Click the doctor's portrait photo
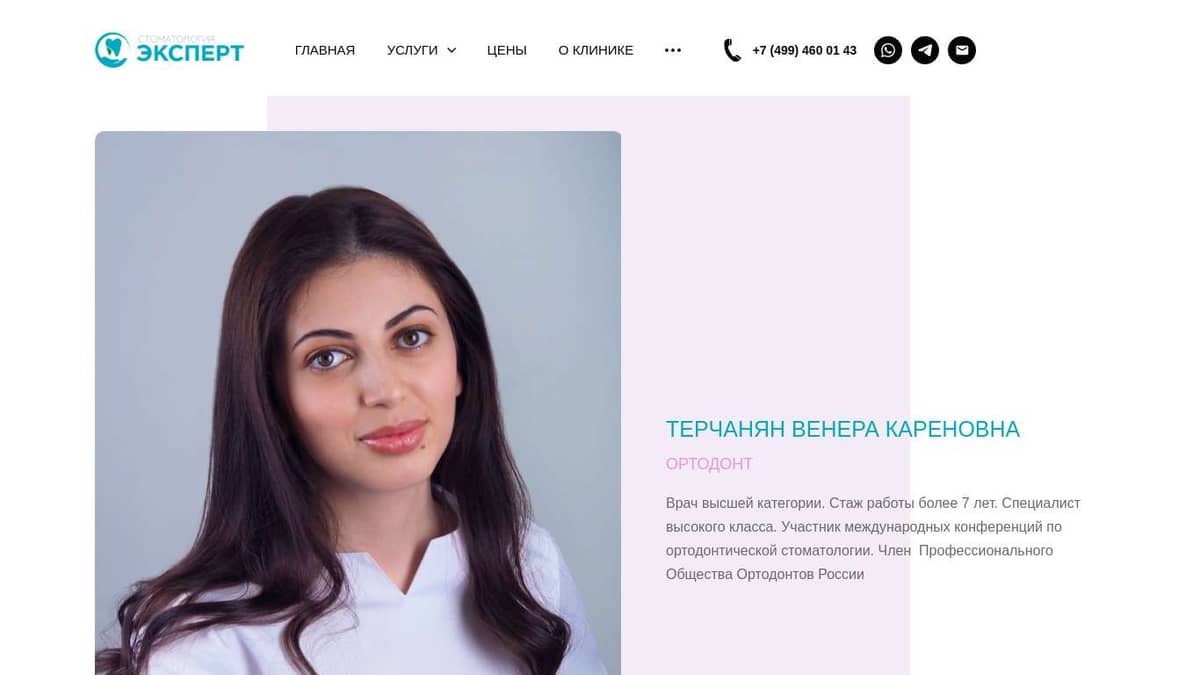Viewport: 1200px width, 675px height. (x=358, y=403)
